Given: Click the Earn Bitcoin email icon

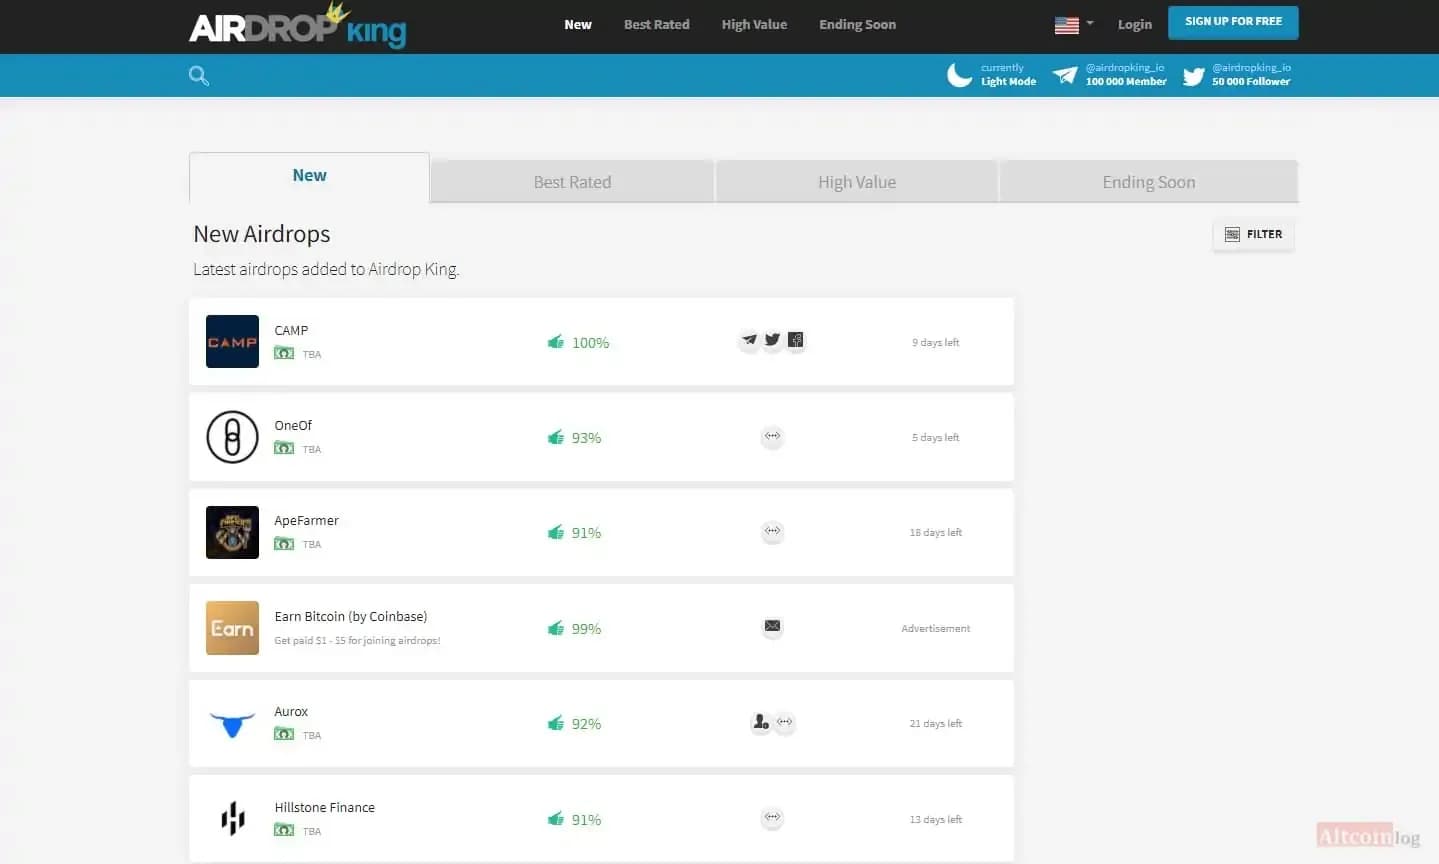Looking at the screenshot, I should 772,626.
